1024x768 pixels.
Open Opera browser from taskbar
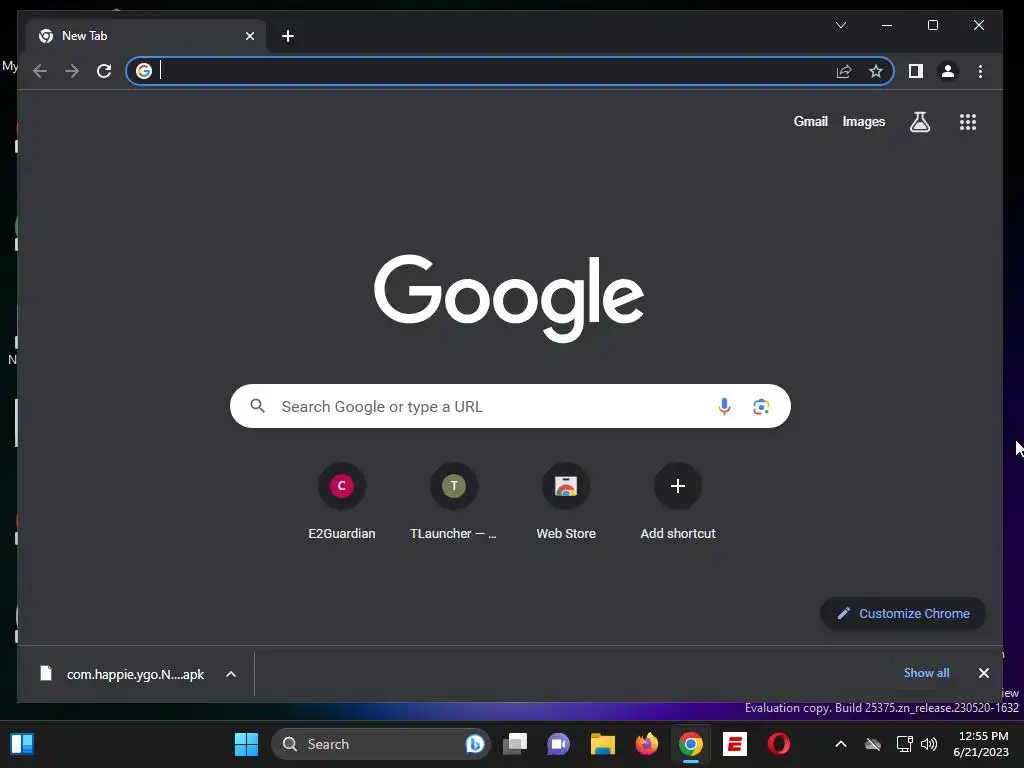coord(778,744)
